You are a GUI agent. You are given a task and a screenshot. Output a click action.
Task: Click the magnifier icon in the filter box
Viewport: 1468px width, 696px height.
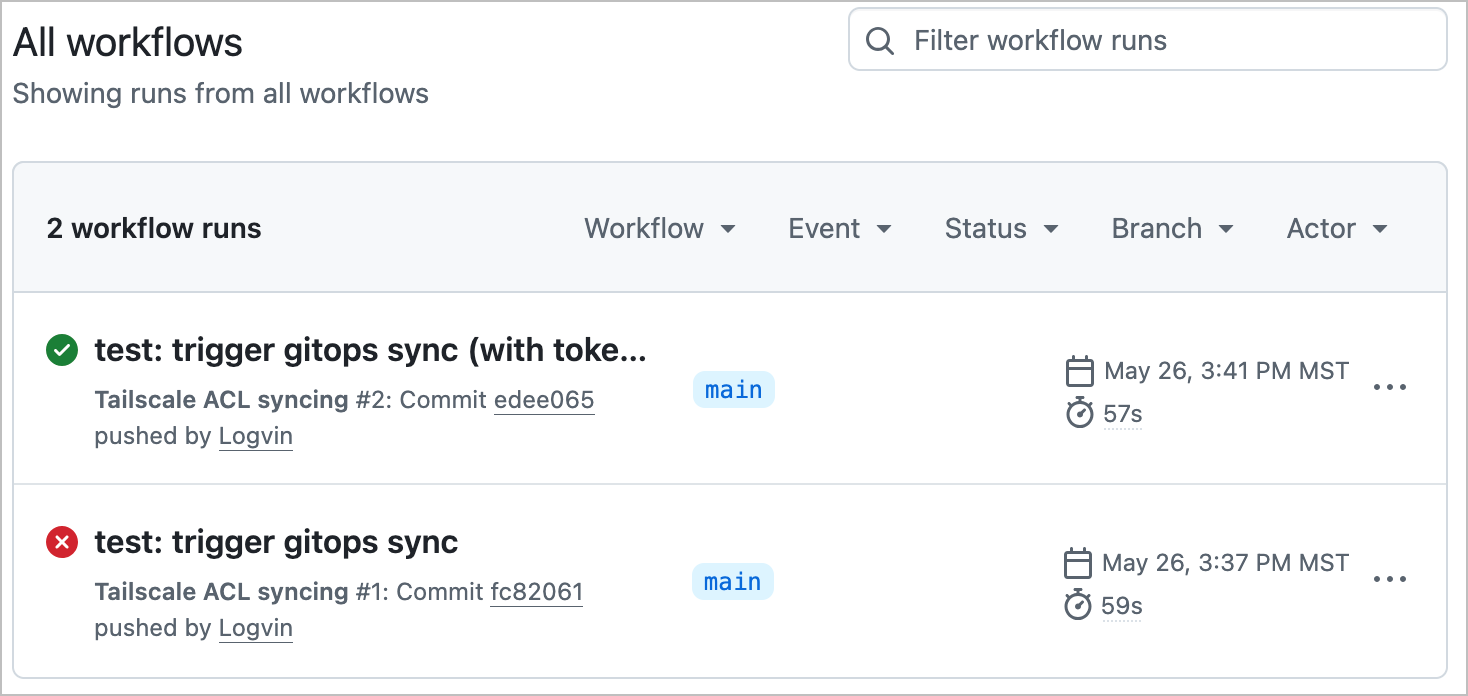(x=880, y=41)
